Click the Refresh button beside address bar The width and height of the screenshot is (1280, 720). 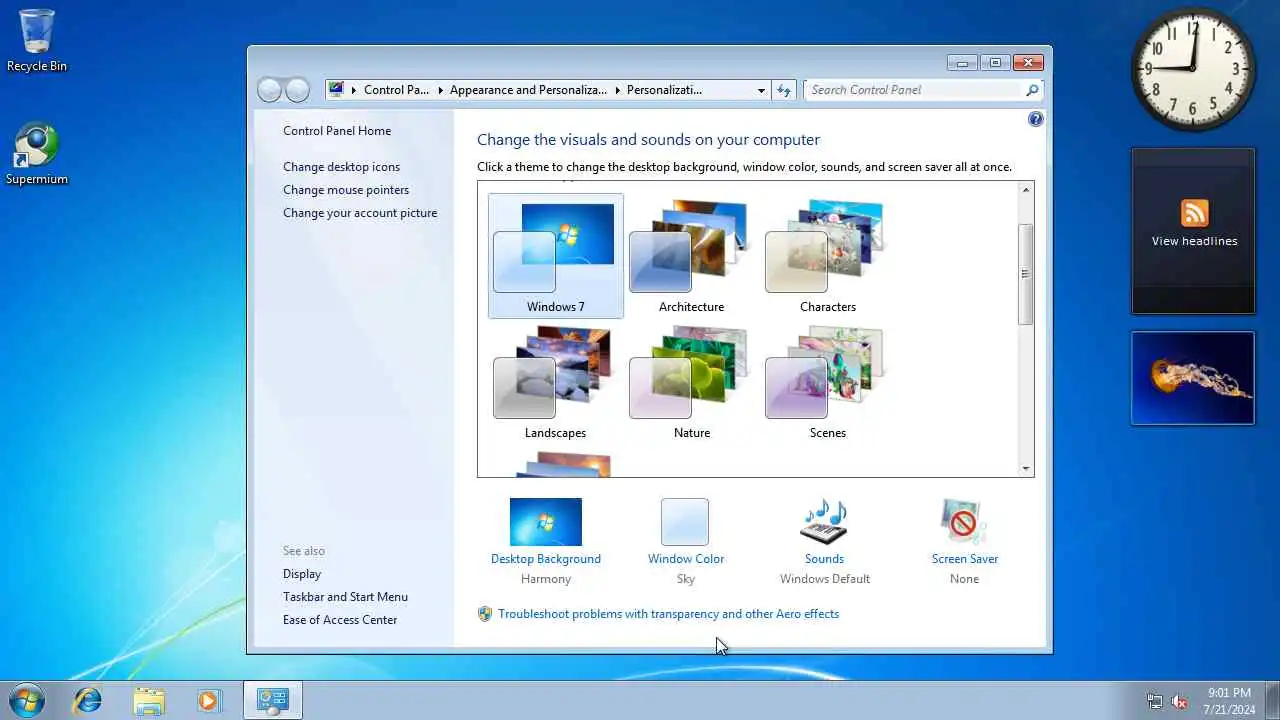(785, 90)
